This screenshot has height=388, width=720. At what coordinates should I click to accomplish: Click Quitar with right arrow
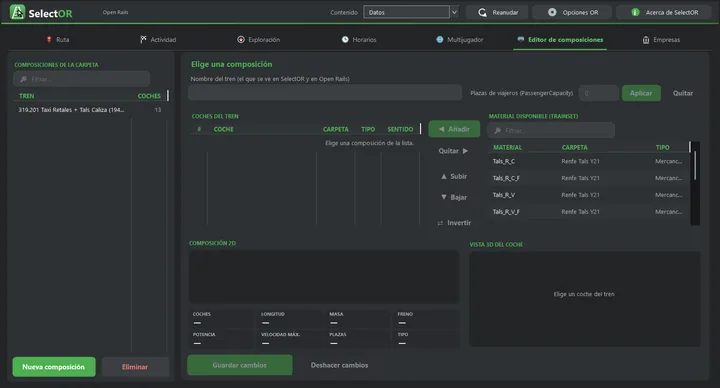tap(453, 151)
